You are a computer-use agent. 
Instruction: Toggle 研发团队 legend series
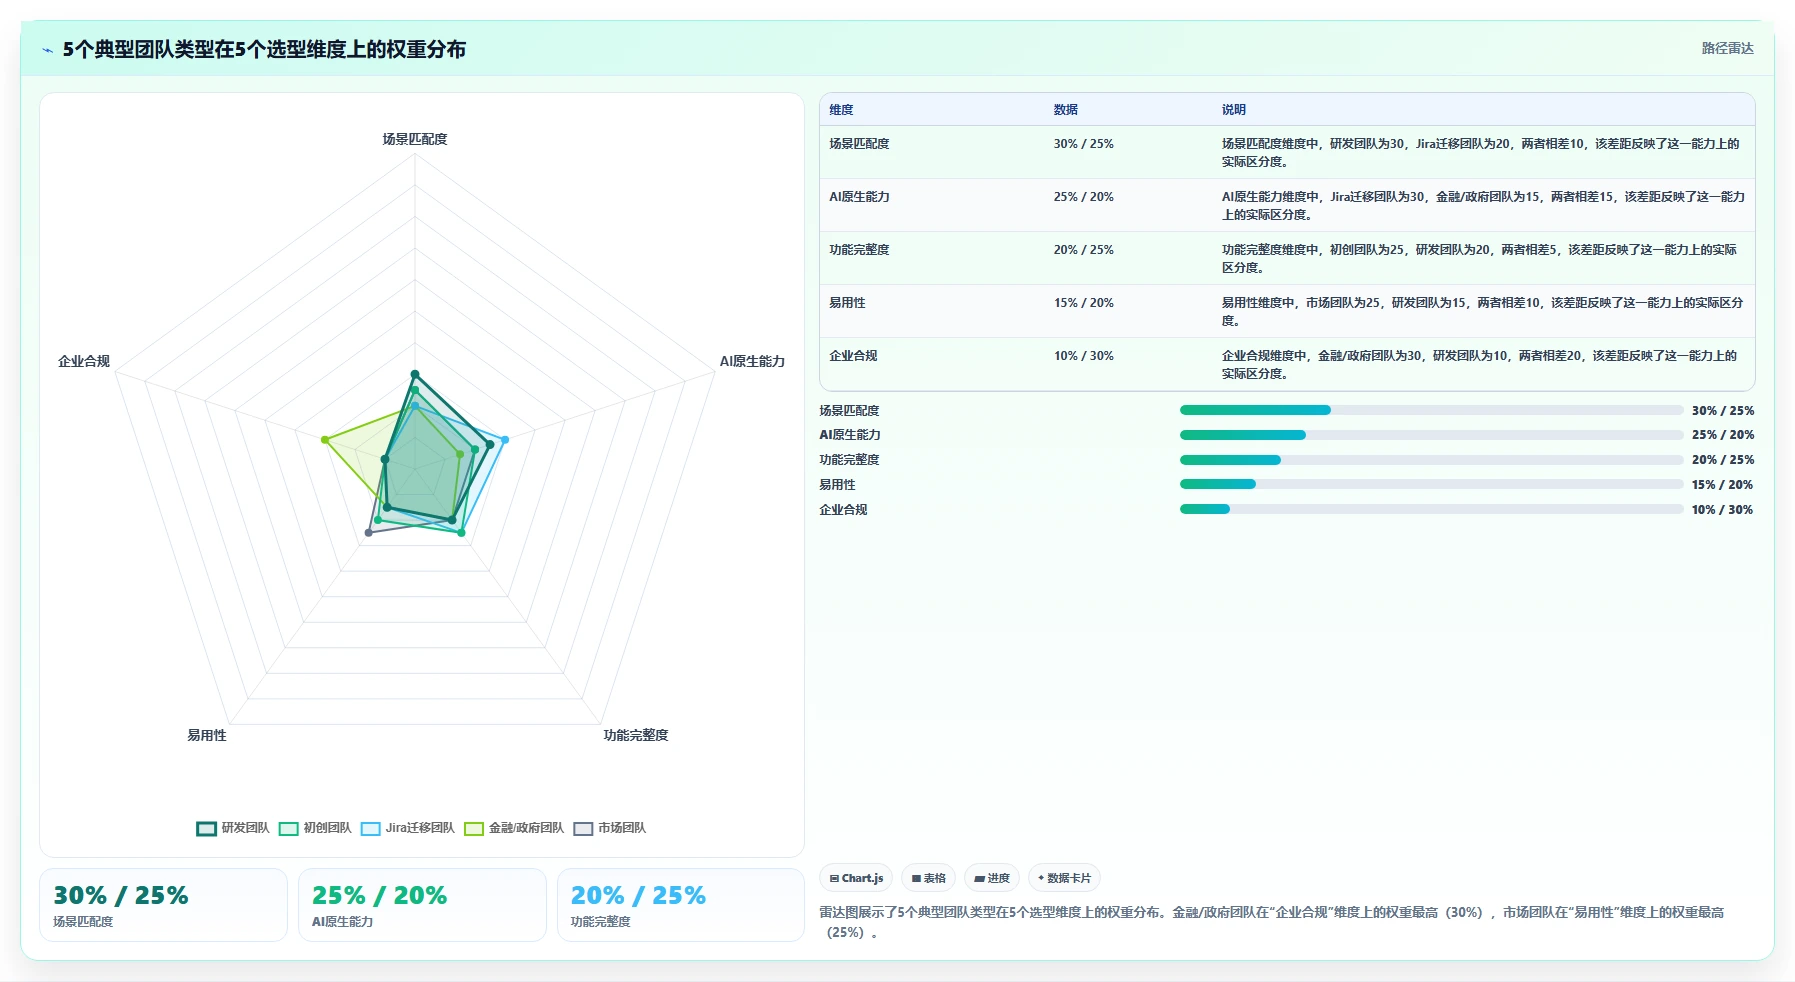[233, 828]
